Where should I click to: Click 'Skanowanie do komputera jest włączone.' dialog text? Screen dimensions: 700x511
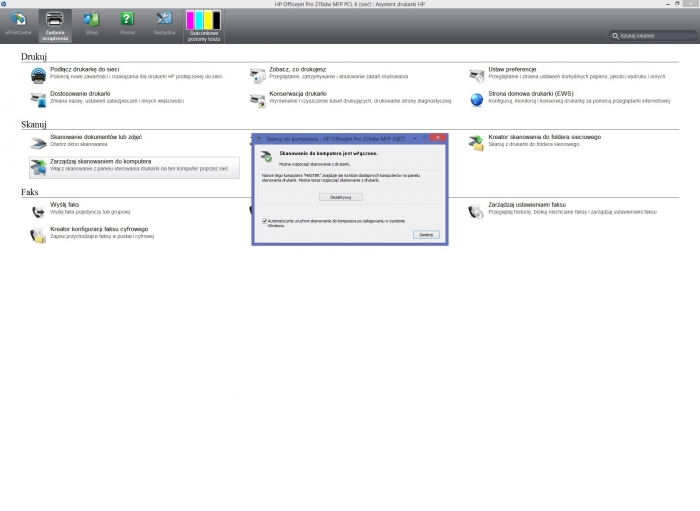[x=329, y=153]
